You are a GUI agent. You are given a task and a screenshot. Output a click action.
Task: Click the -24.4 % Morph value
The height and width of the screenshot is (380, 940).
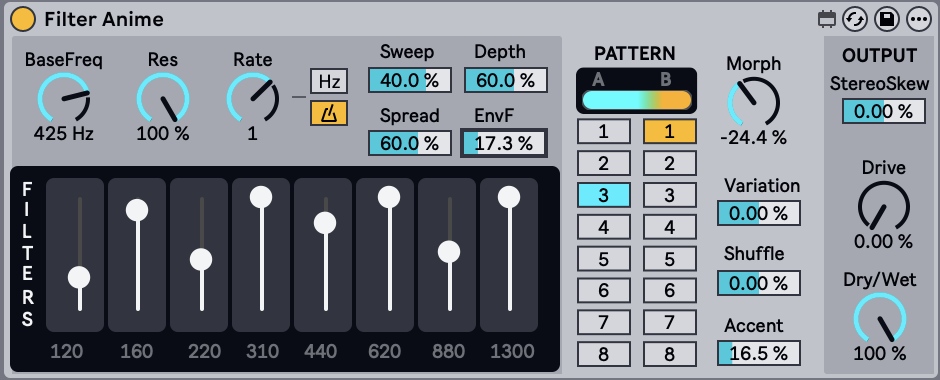click(754, 138)
